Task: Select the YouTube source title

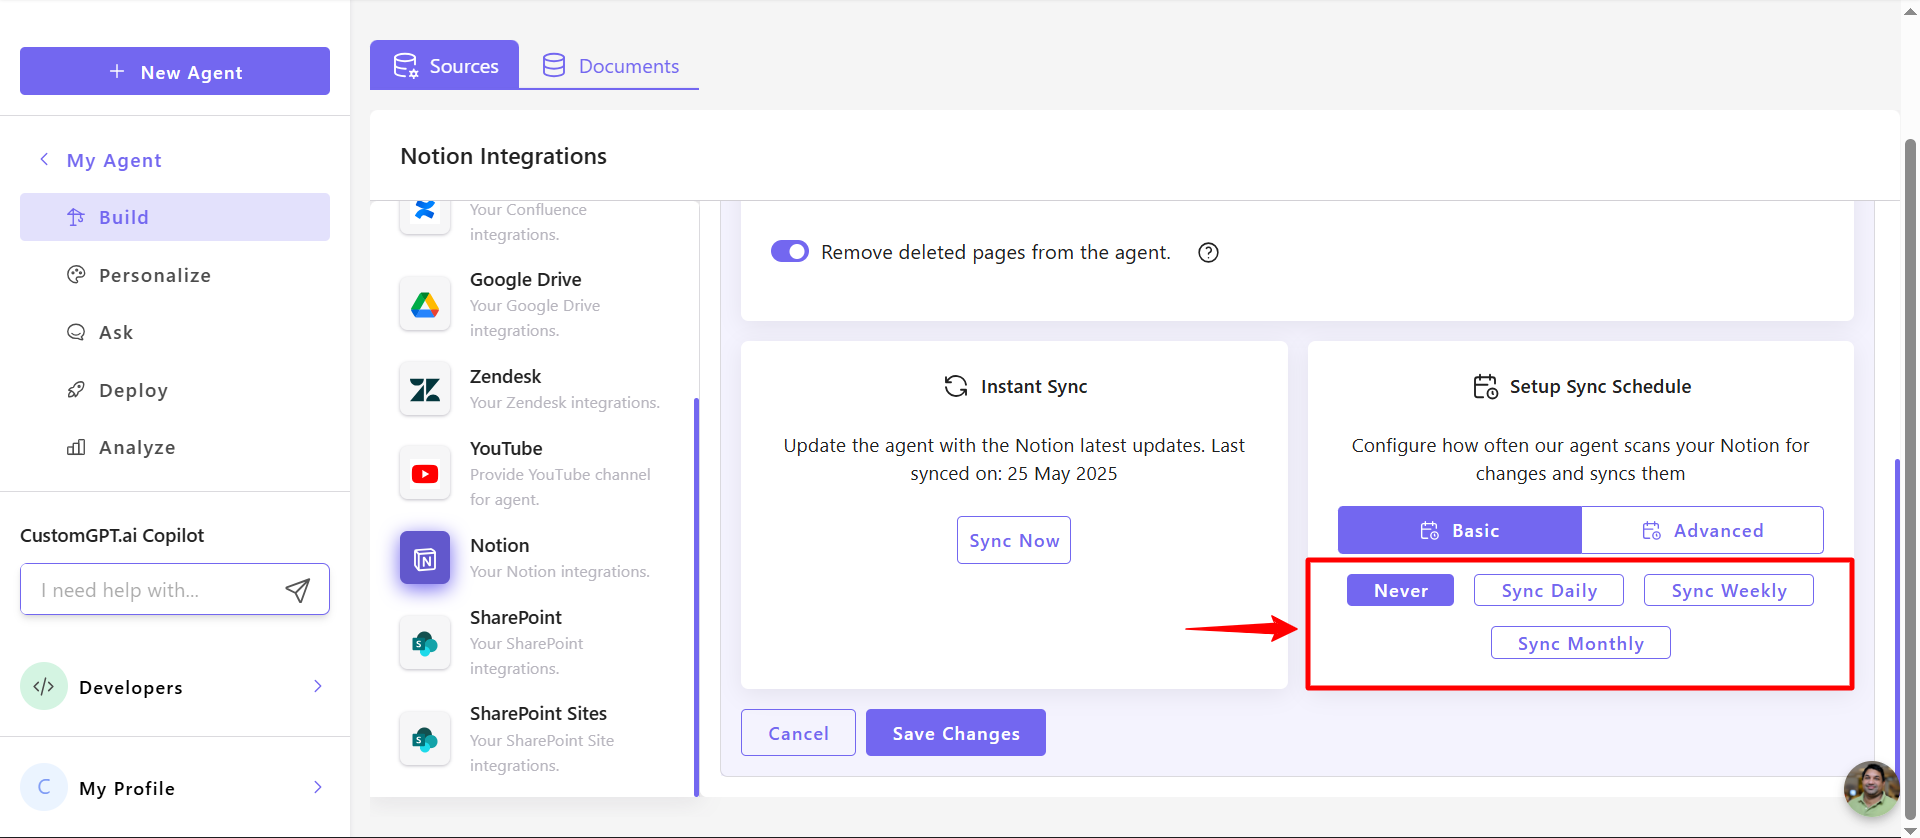Action: click(507, 448)
